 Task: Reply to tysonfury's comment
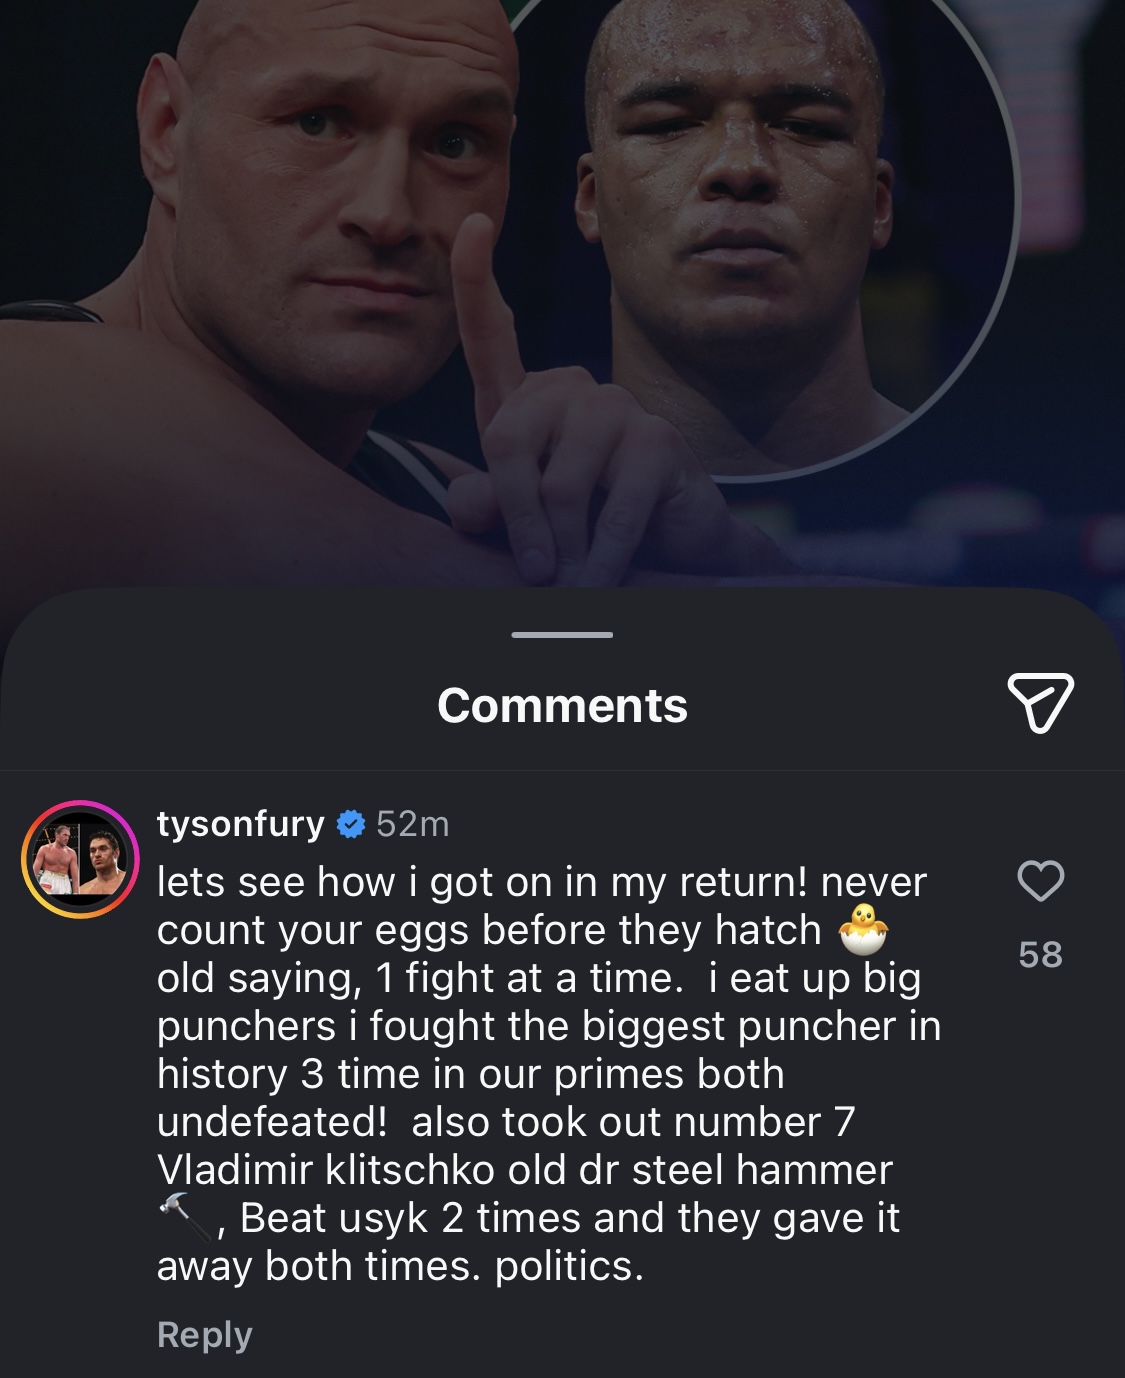(x=205, y=1334)
